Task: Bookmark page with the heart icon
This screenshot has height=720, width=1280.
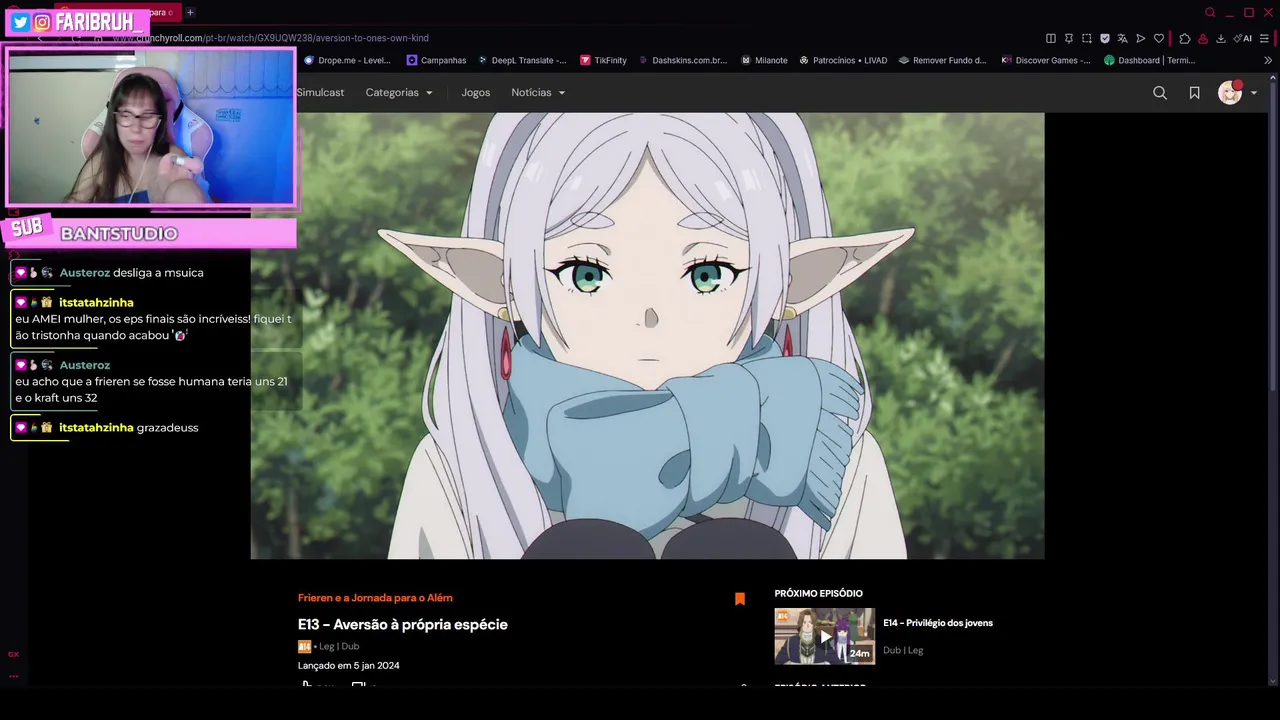Action: 1159,38
